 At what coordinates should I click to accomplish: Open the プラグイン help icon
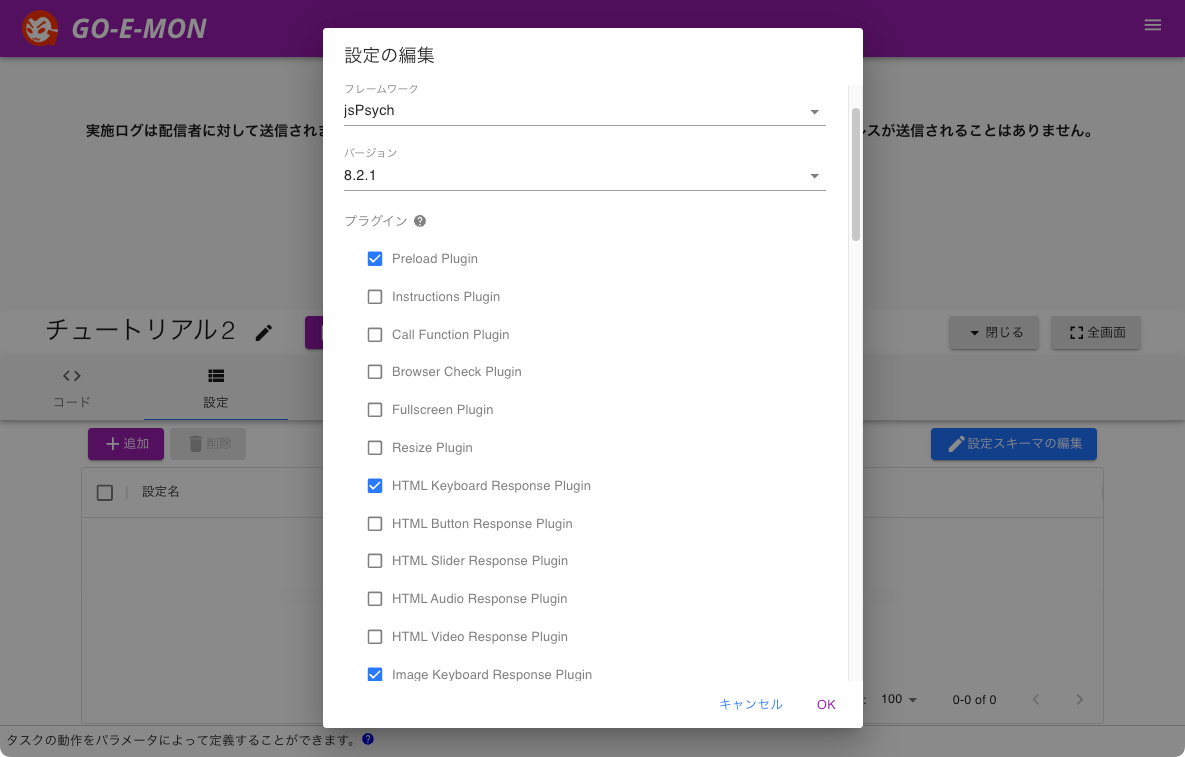coord(419,221)
